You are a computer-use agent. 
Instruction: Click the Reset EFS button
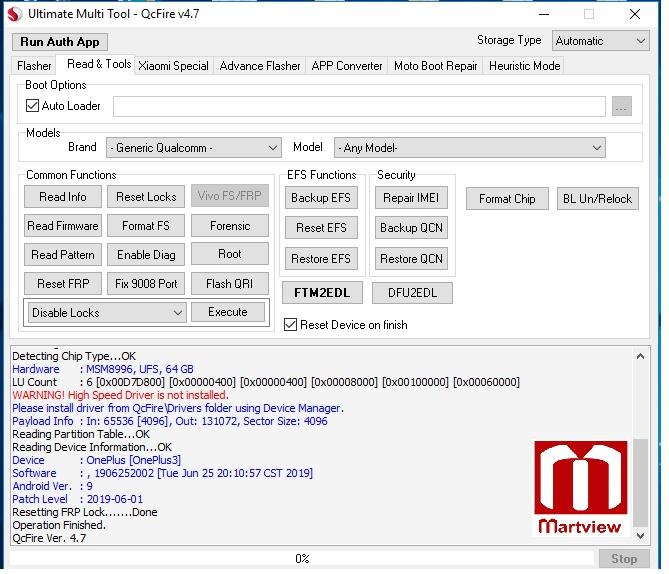click(x=321, y=228)
